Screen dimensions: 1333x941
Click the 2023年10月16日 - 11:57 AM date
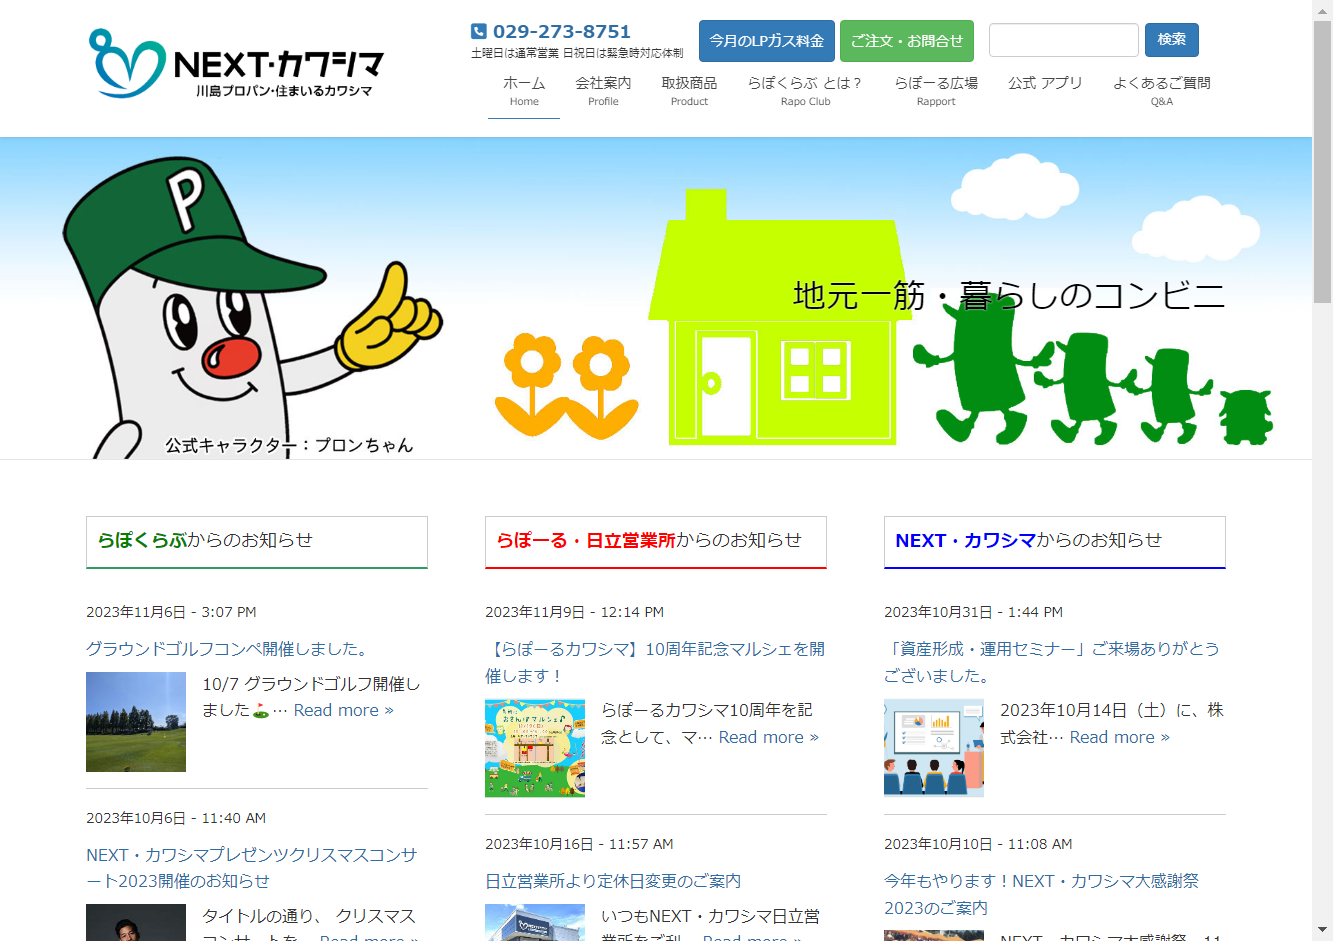[579, 844]
